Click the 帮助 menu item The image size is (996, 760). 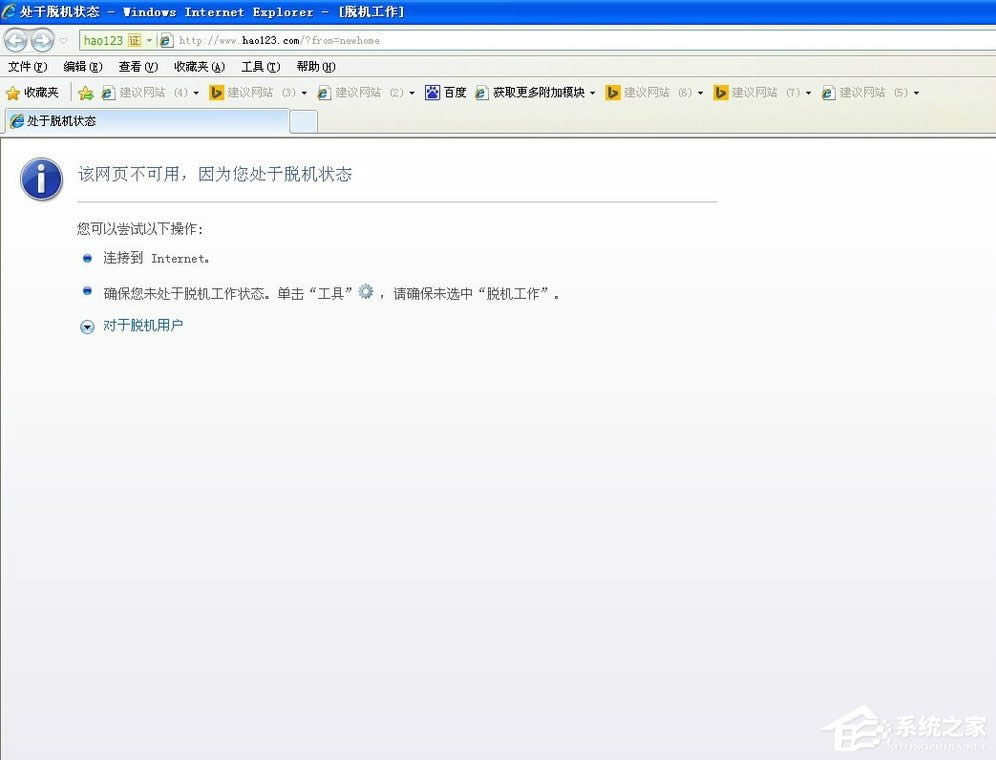[x=315, y=67]
